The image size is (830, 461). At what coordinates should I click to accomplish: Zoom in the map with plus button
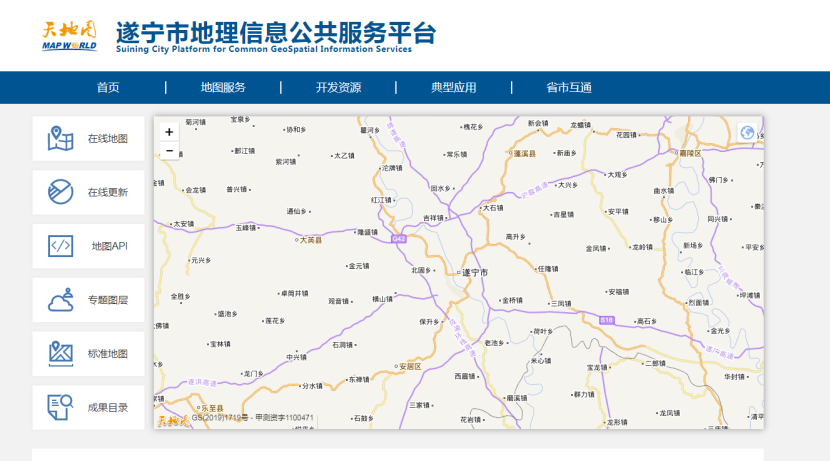click(169, 132)
